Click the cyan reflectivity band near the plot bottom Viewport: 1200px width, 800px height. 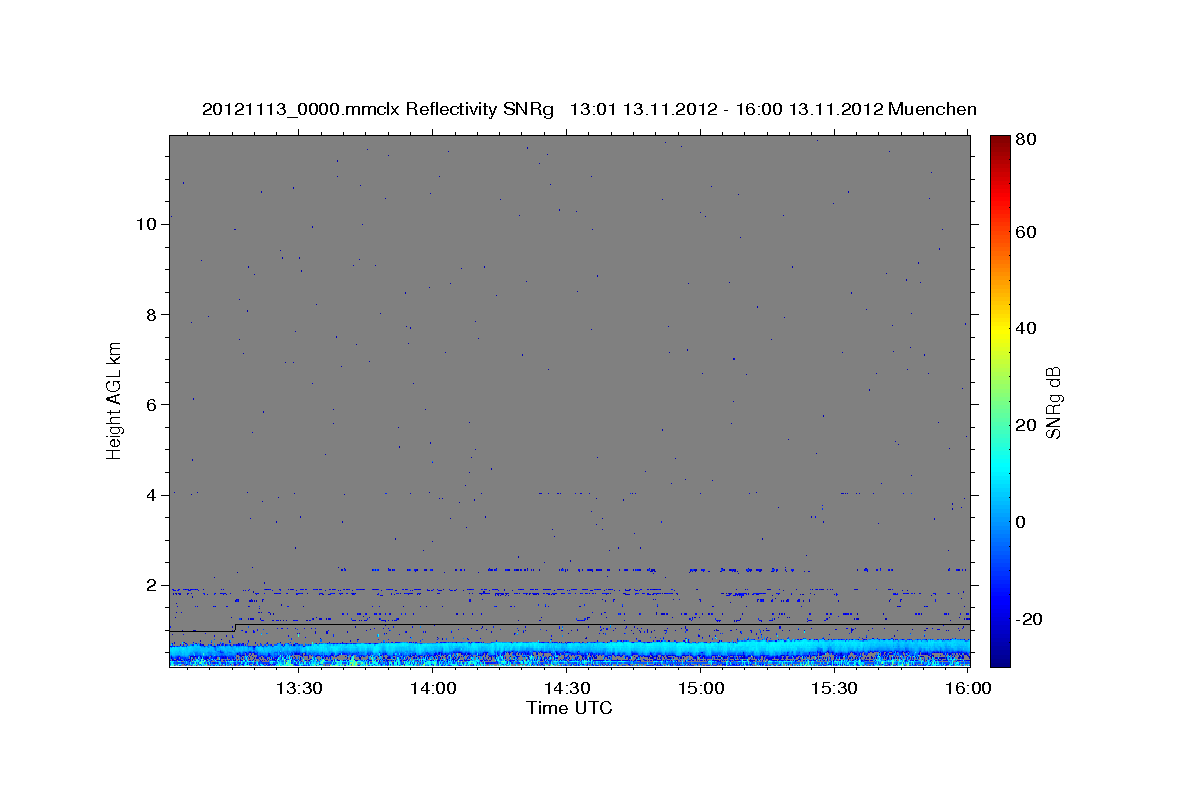569,649
